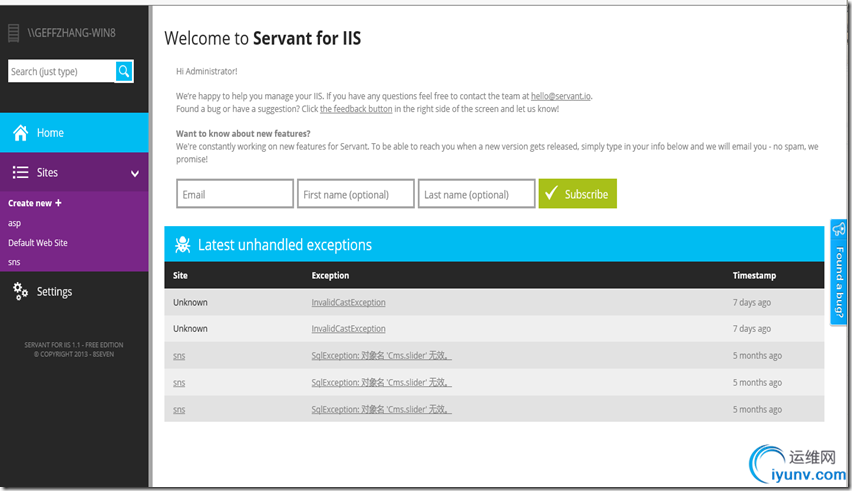Click second sns link in exceptions table

point(179,382)
